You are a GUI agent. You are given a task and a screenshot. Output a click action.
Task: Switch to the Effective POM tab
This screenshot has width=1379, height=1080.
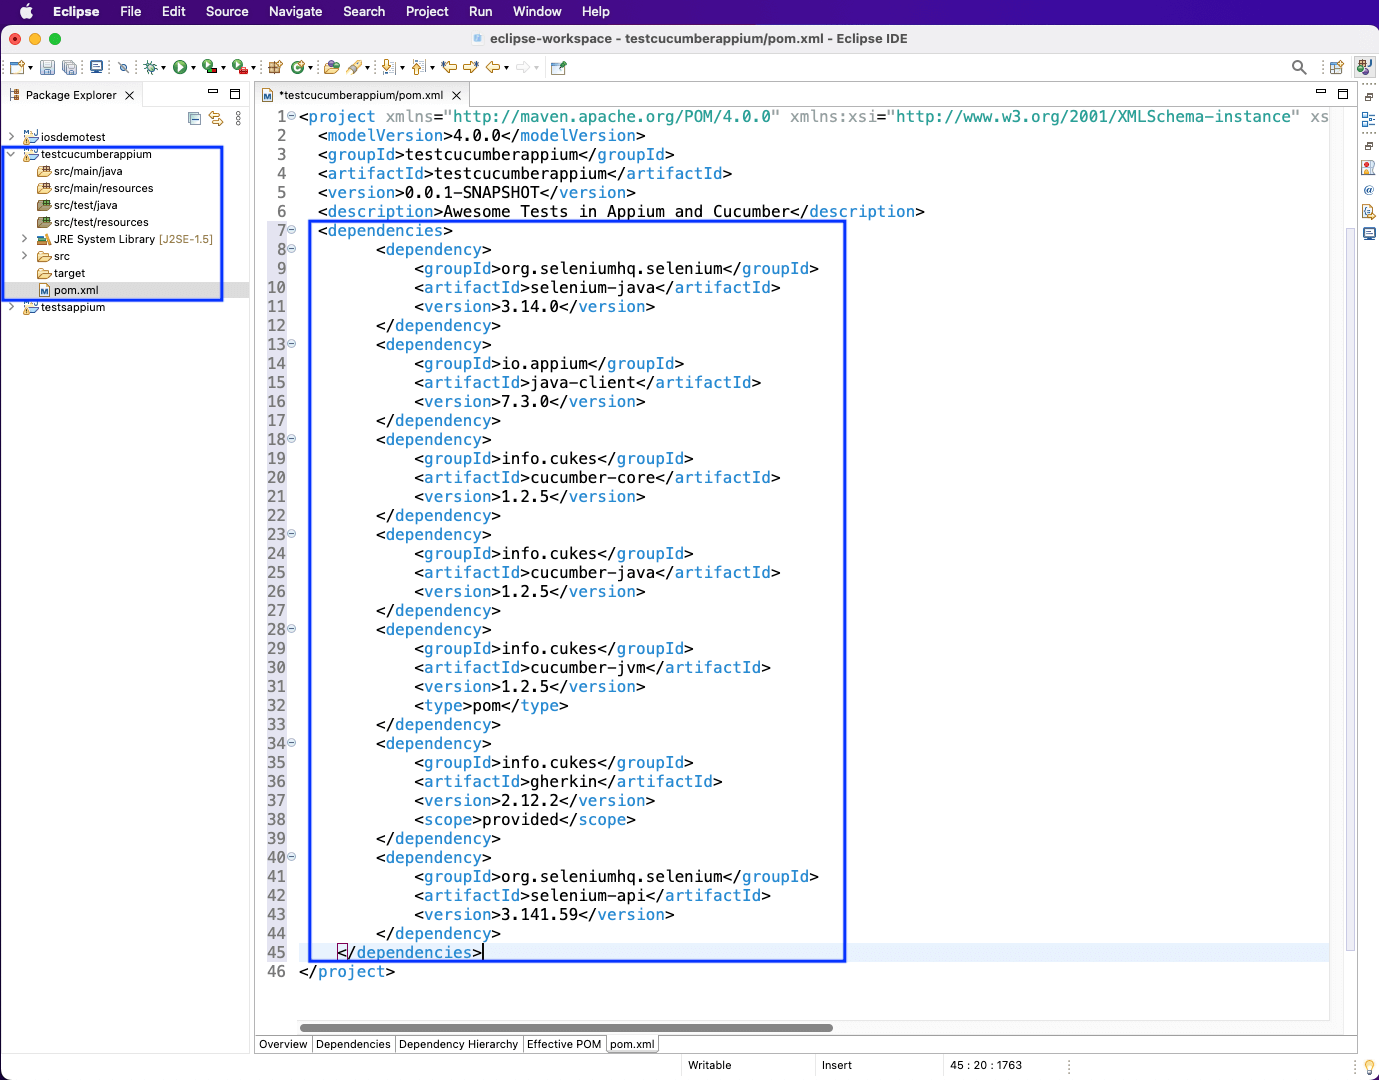point(564,1044)
